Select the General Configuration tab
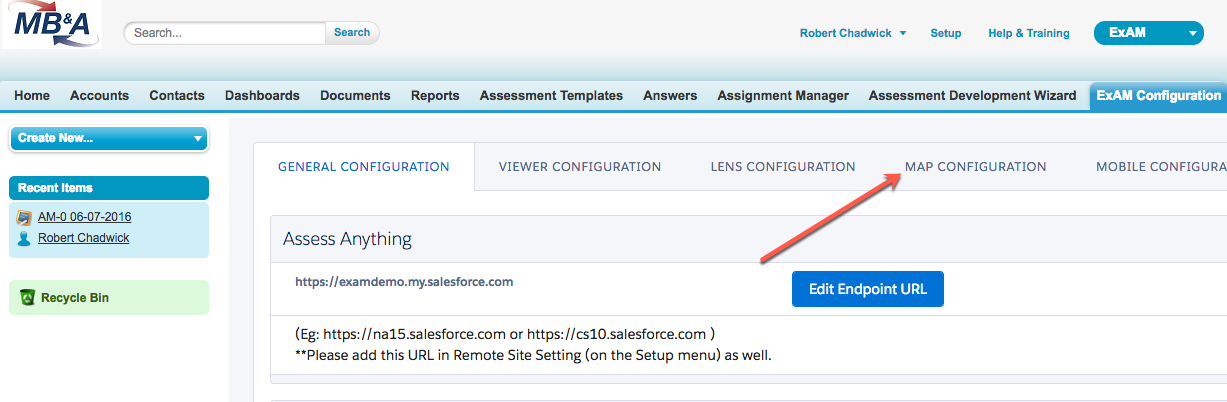Viewport: 1227px width, 402px height. pyautogui.click(x=364, y=167)
